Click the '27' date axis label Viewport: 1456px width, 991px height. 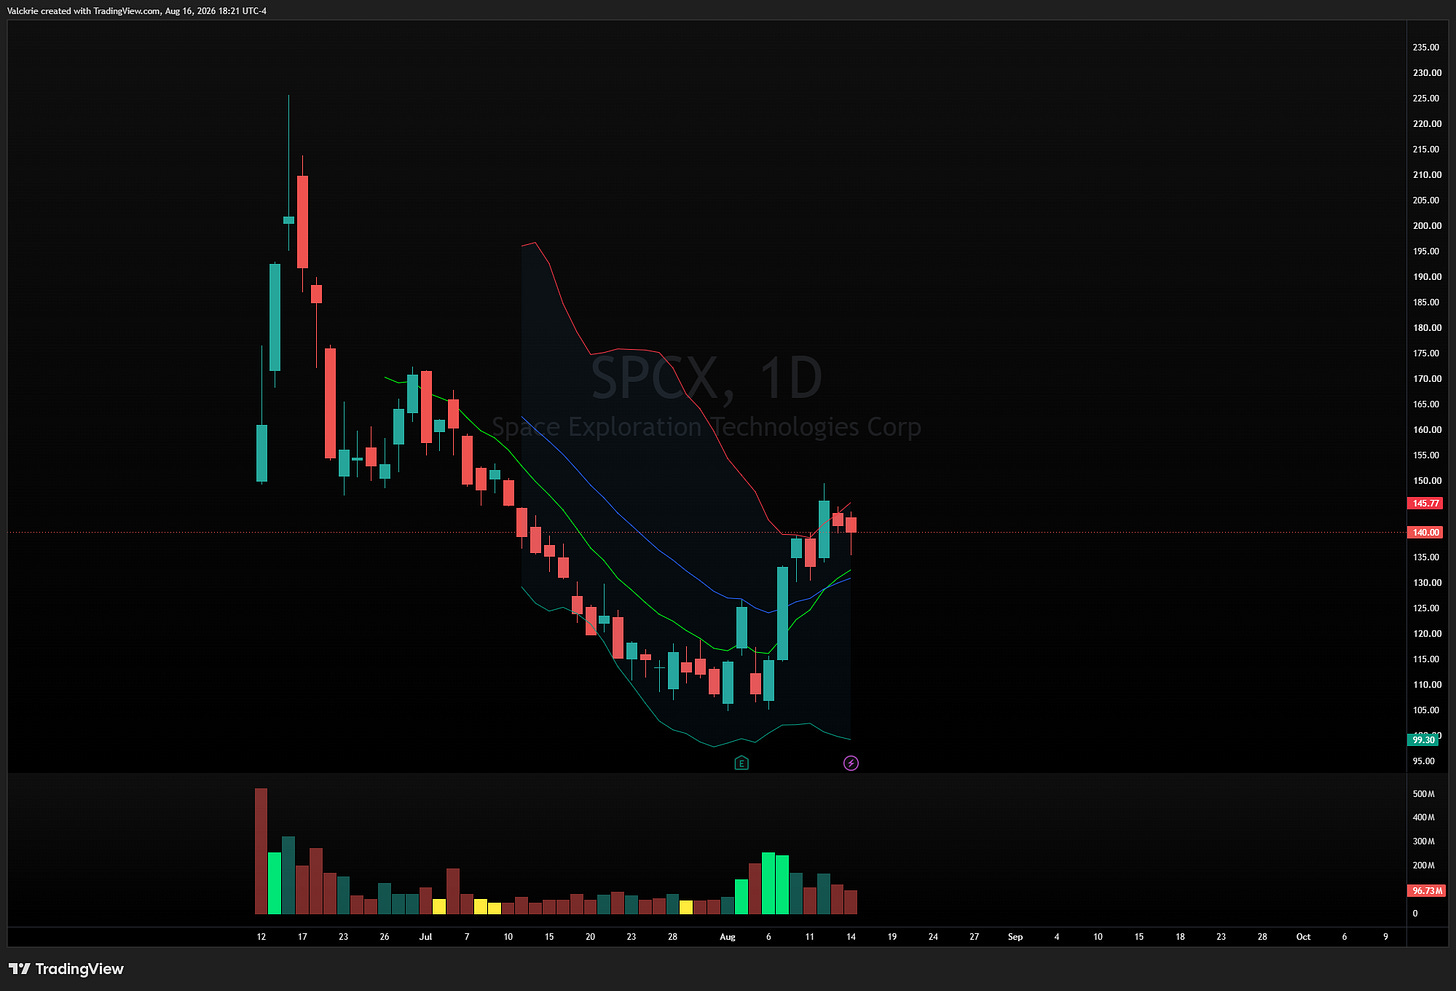pyautogui.click(x=974, y=937)
